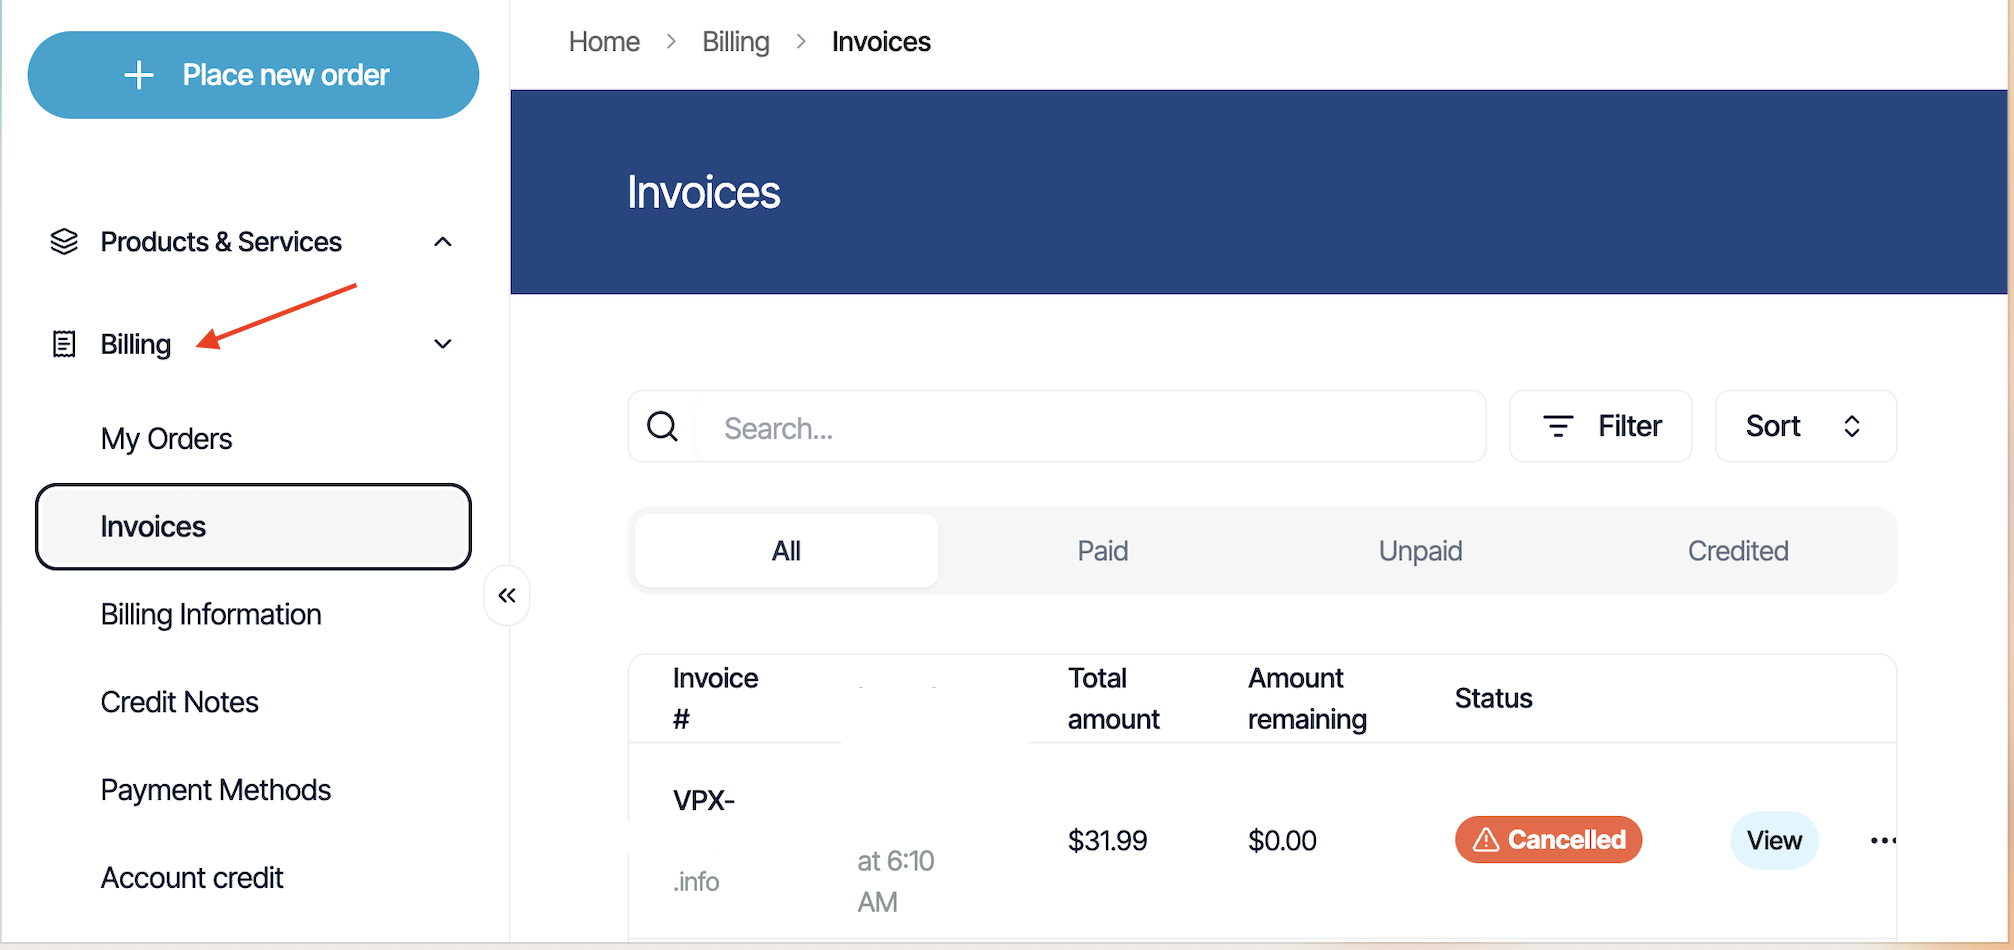The width and height of the screenshot is (2014, 950).
Task: Click the filter lines icon
Action: pyautogui.click(x=1558, y=427)
